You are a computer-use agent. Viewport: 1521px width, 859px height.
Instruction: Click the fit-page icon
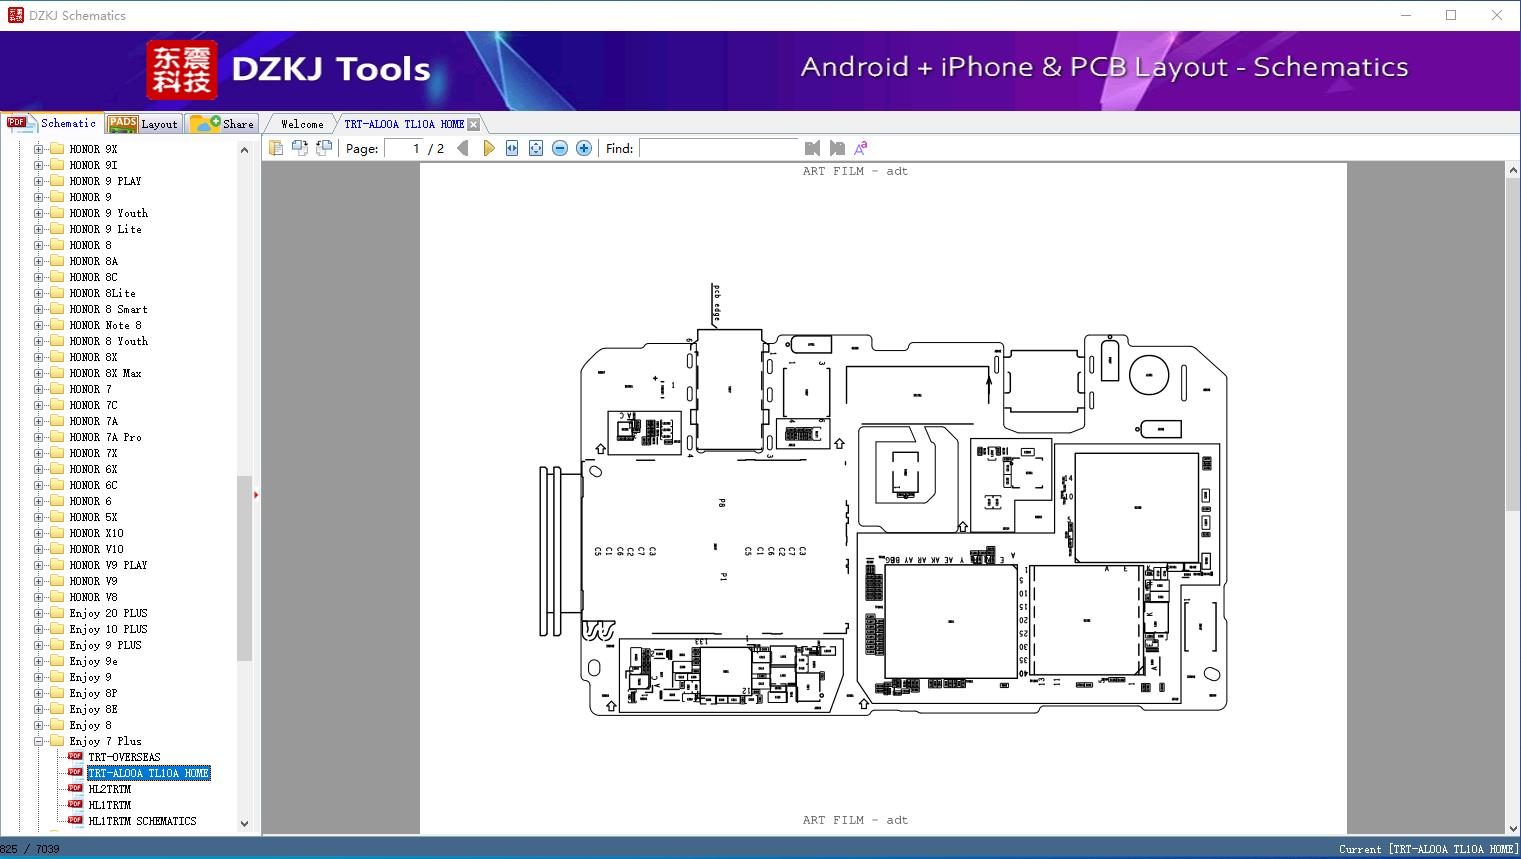coord(536,148)
